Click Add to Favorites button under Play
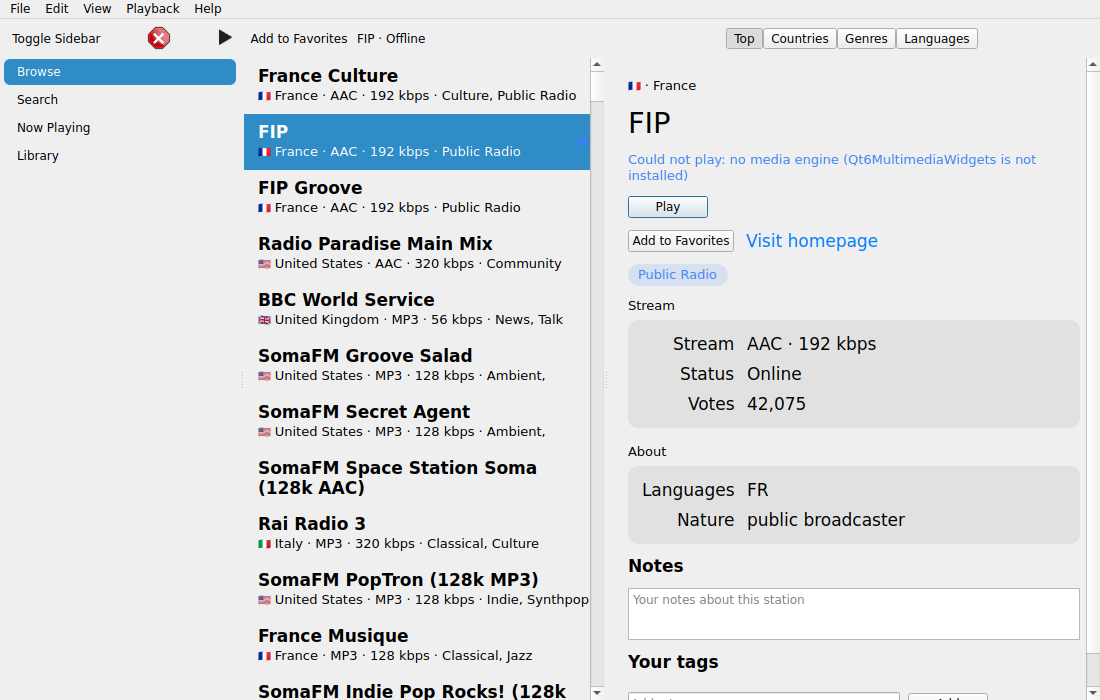The image size is (1100, 700). point(680,241)
